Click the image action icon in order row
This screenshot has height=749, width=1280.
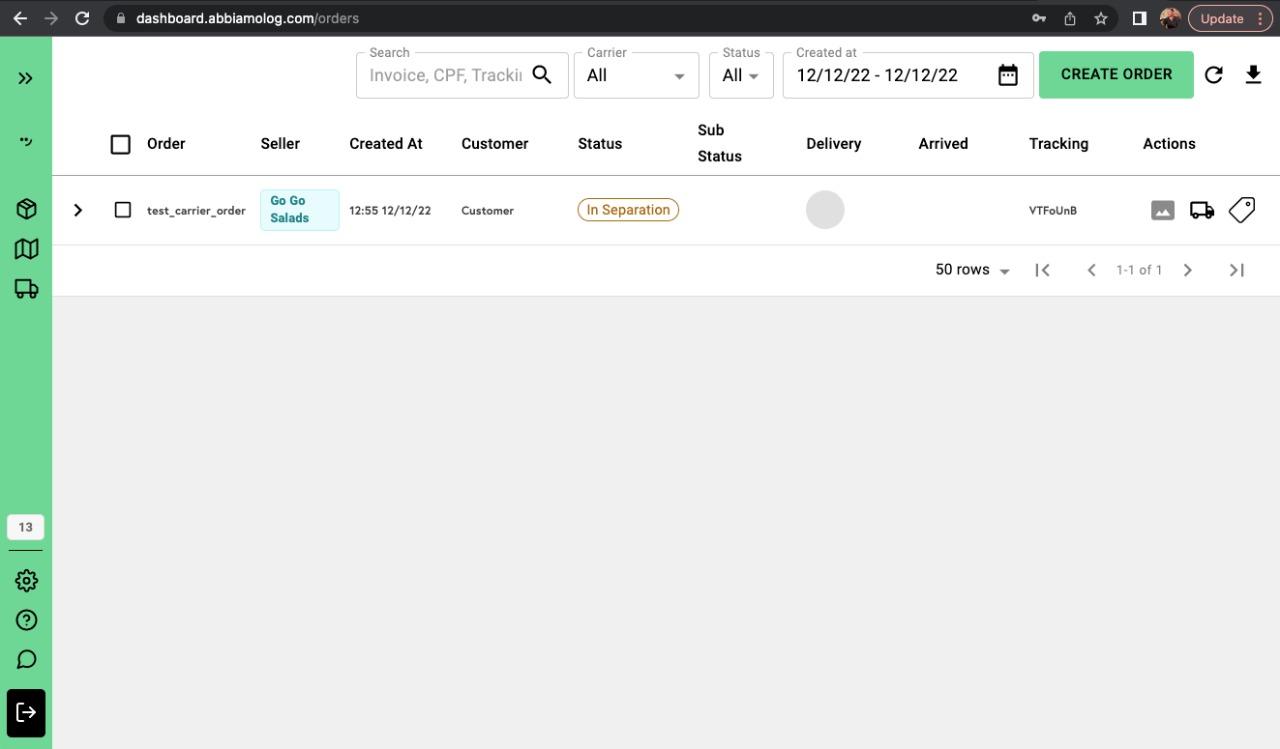click(x=1162, y=210)
